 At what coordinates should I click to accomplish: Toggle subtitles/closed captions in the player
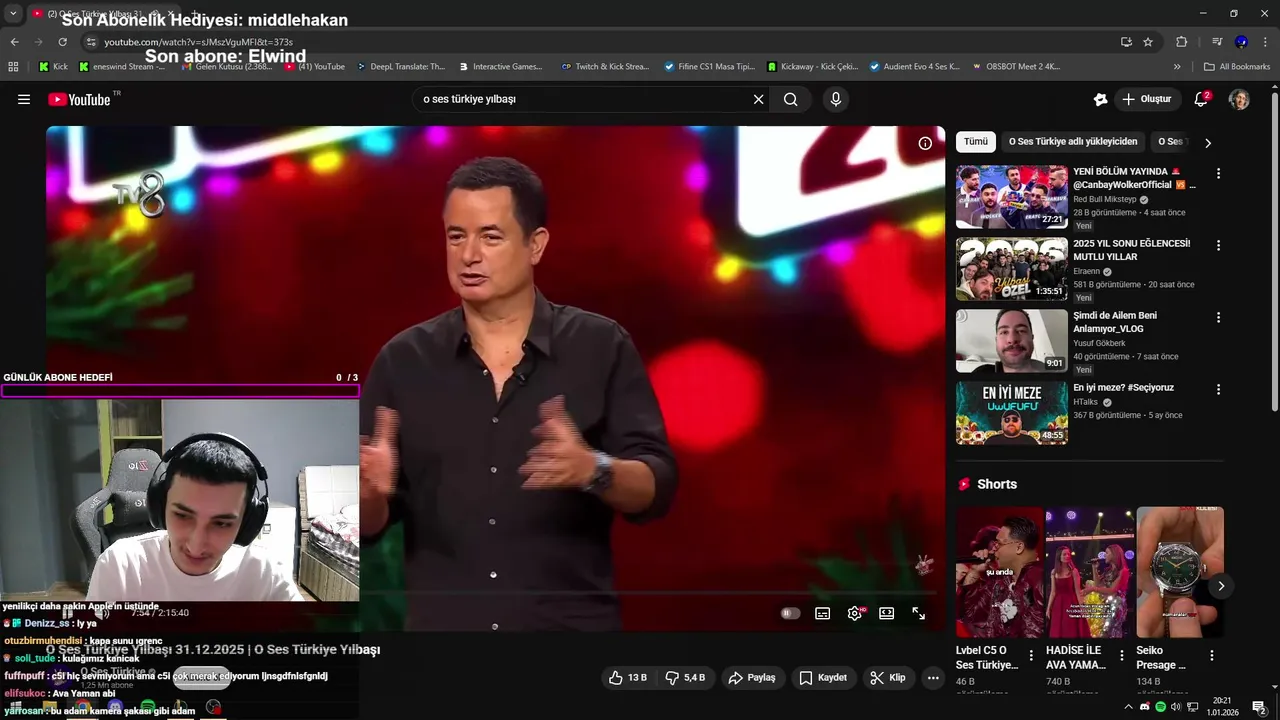click(x=822, y=613)
